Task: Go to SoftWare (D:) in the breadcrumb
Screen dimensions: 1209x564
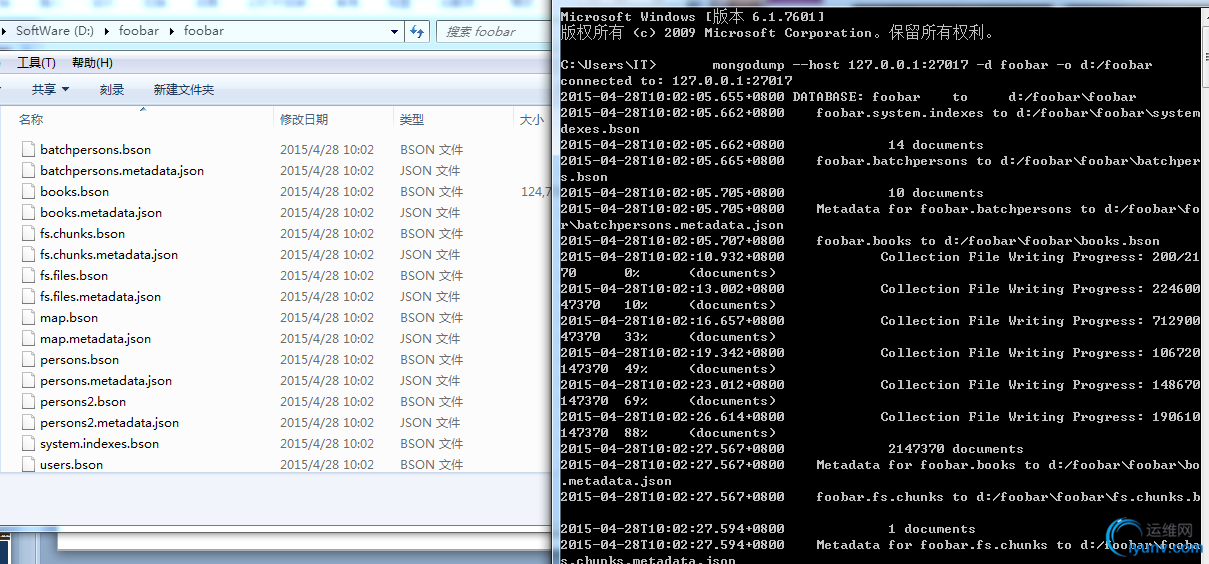Action: (x=55, y=31)
